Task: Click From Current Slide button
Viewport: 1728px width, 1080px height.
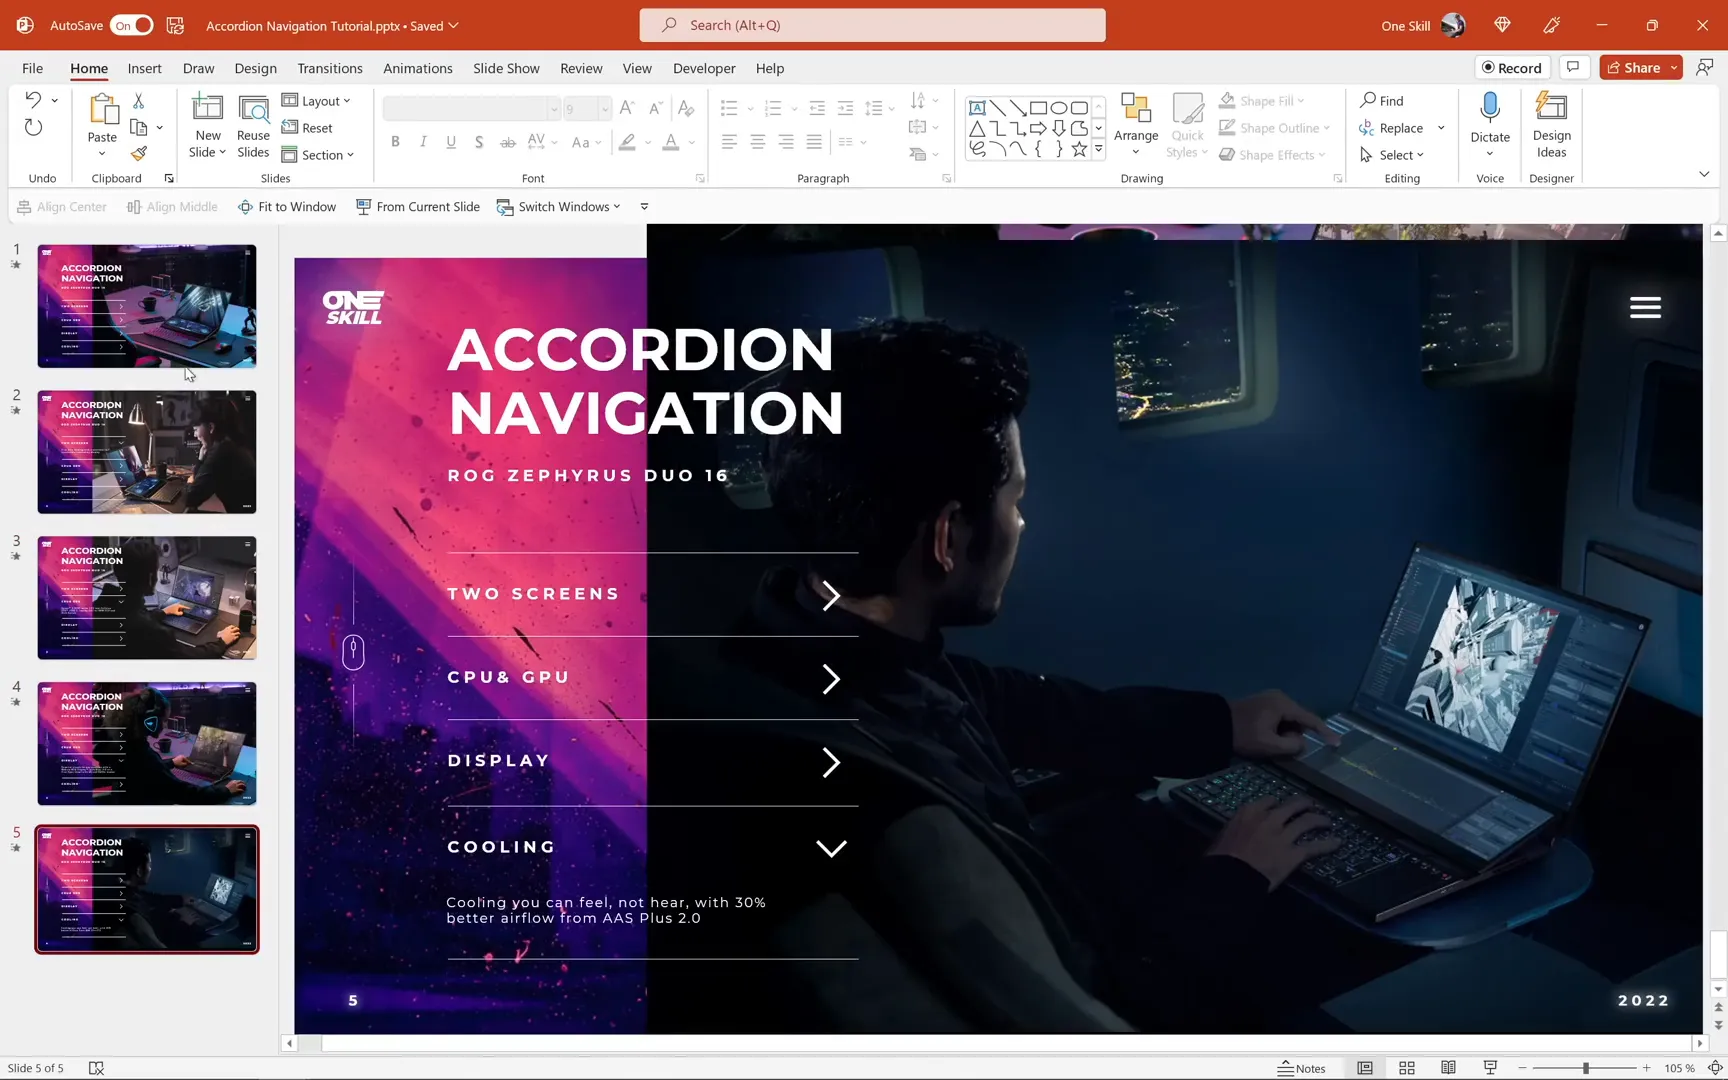Action: click(x=418, y=207)
